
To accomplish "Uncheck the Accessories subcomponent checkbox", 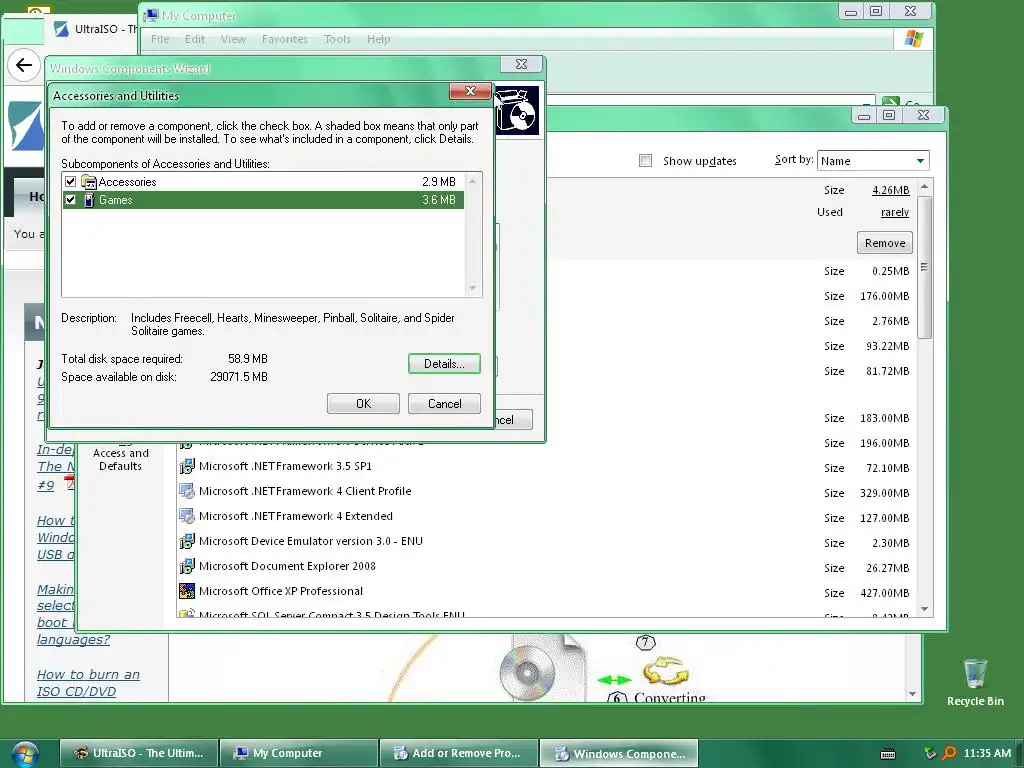I will point(71,182).
